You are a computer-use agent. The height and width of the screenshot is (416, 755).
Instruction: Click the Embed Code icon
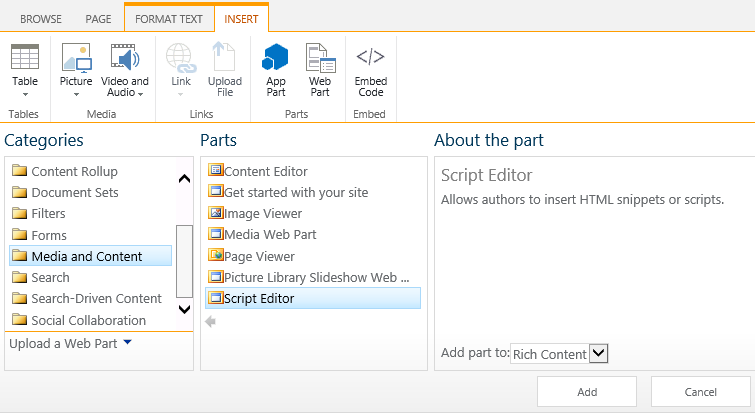(370, 57)
